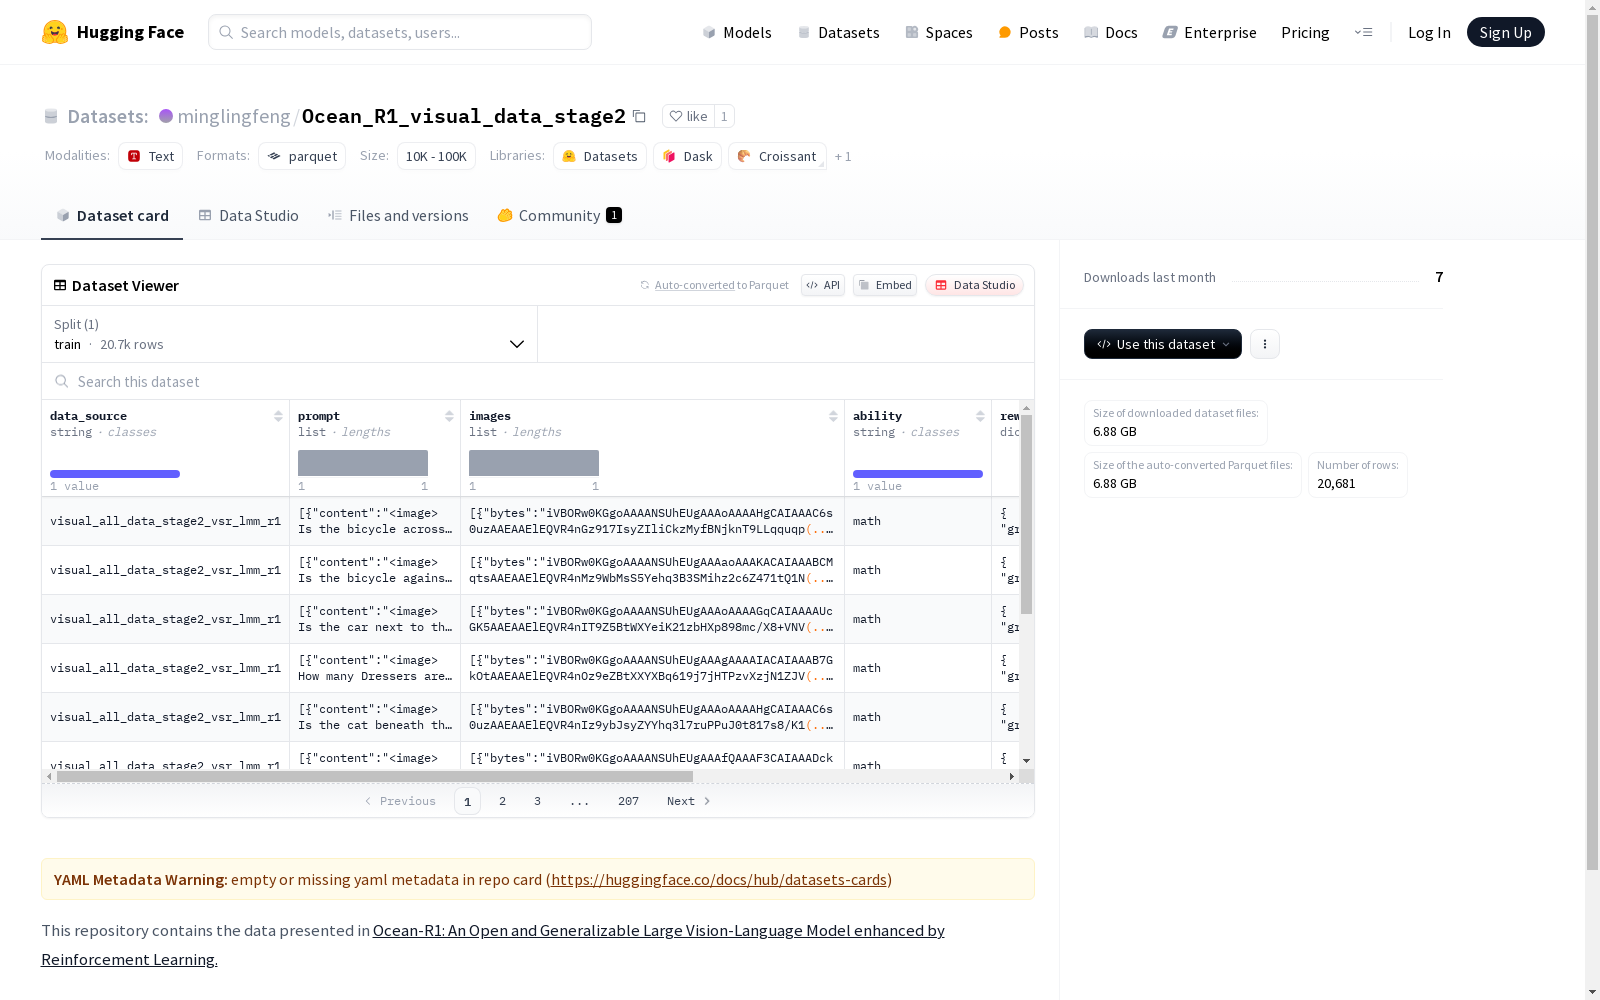Click the images lengths histogram bar
Screen dimensions: 1600x1000
point(534,463)
